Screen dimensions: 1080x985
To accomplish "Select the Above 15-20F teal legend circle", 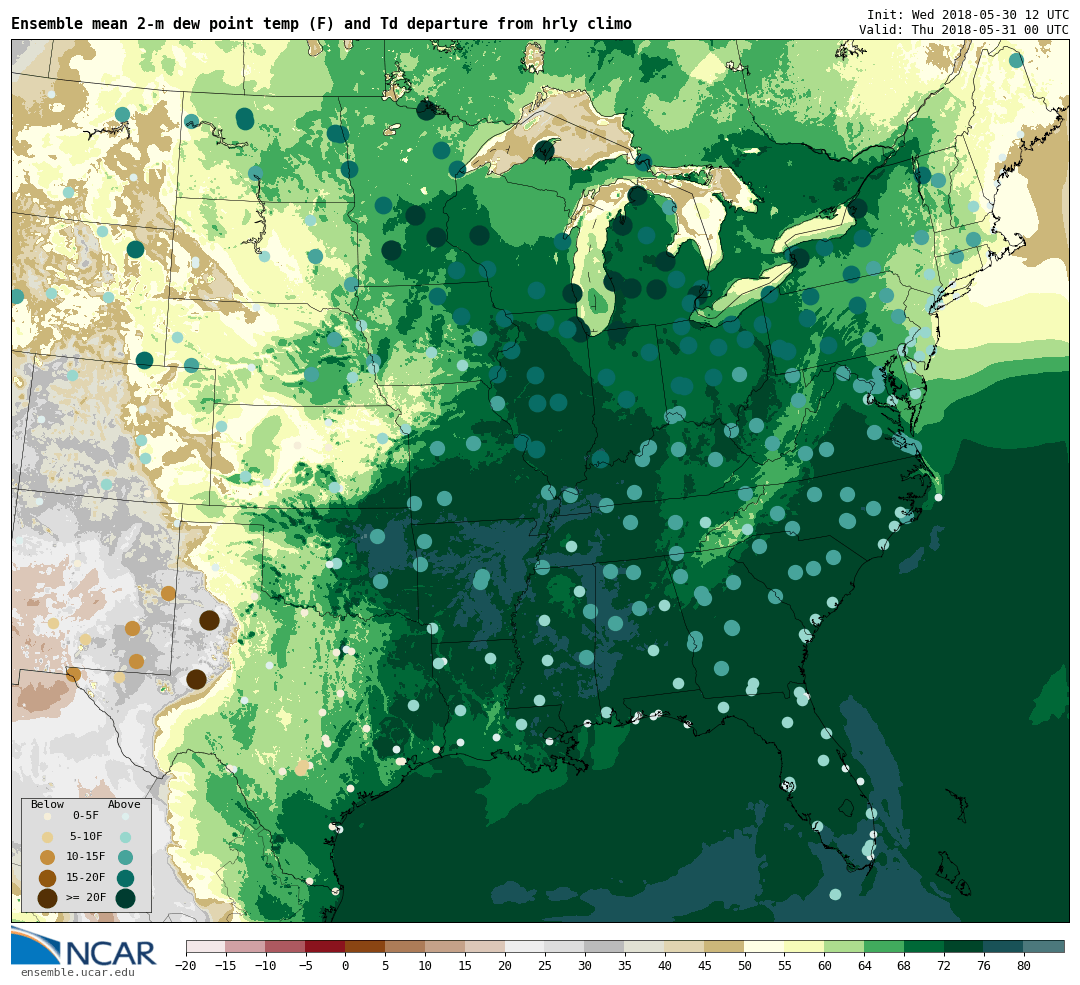I will [x=125, y=878].
